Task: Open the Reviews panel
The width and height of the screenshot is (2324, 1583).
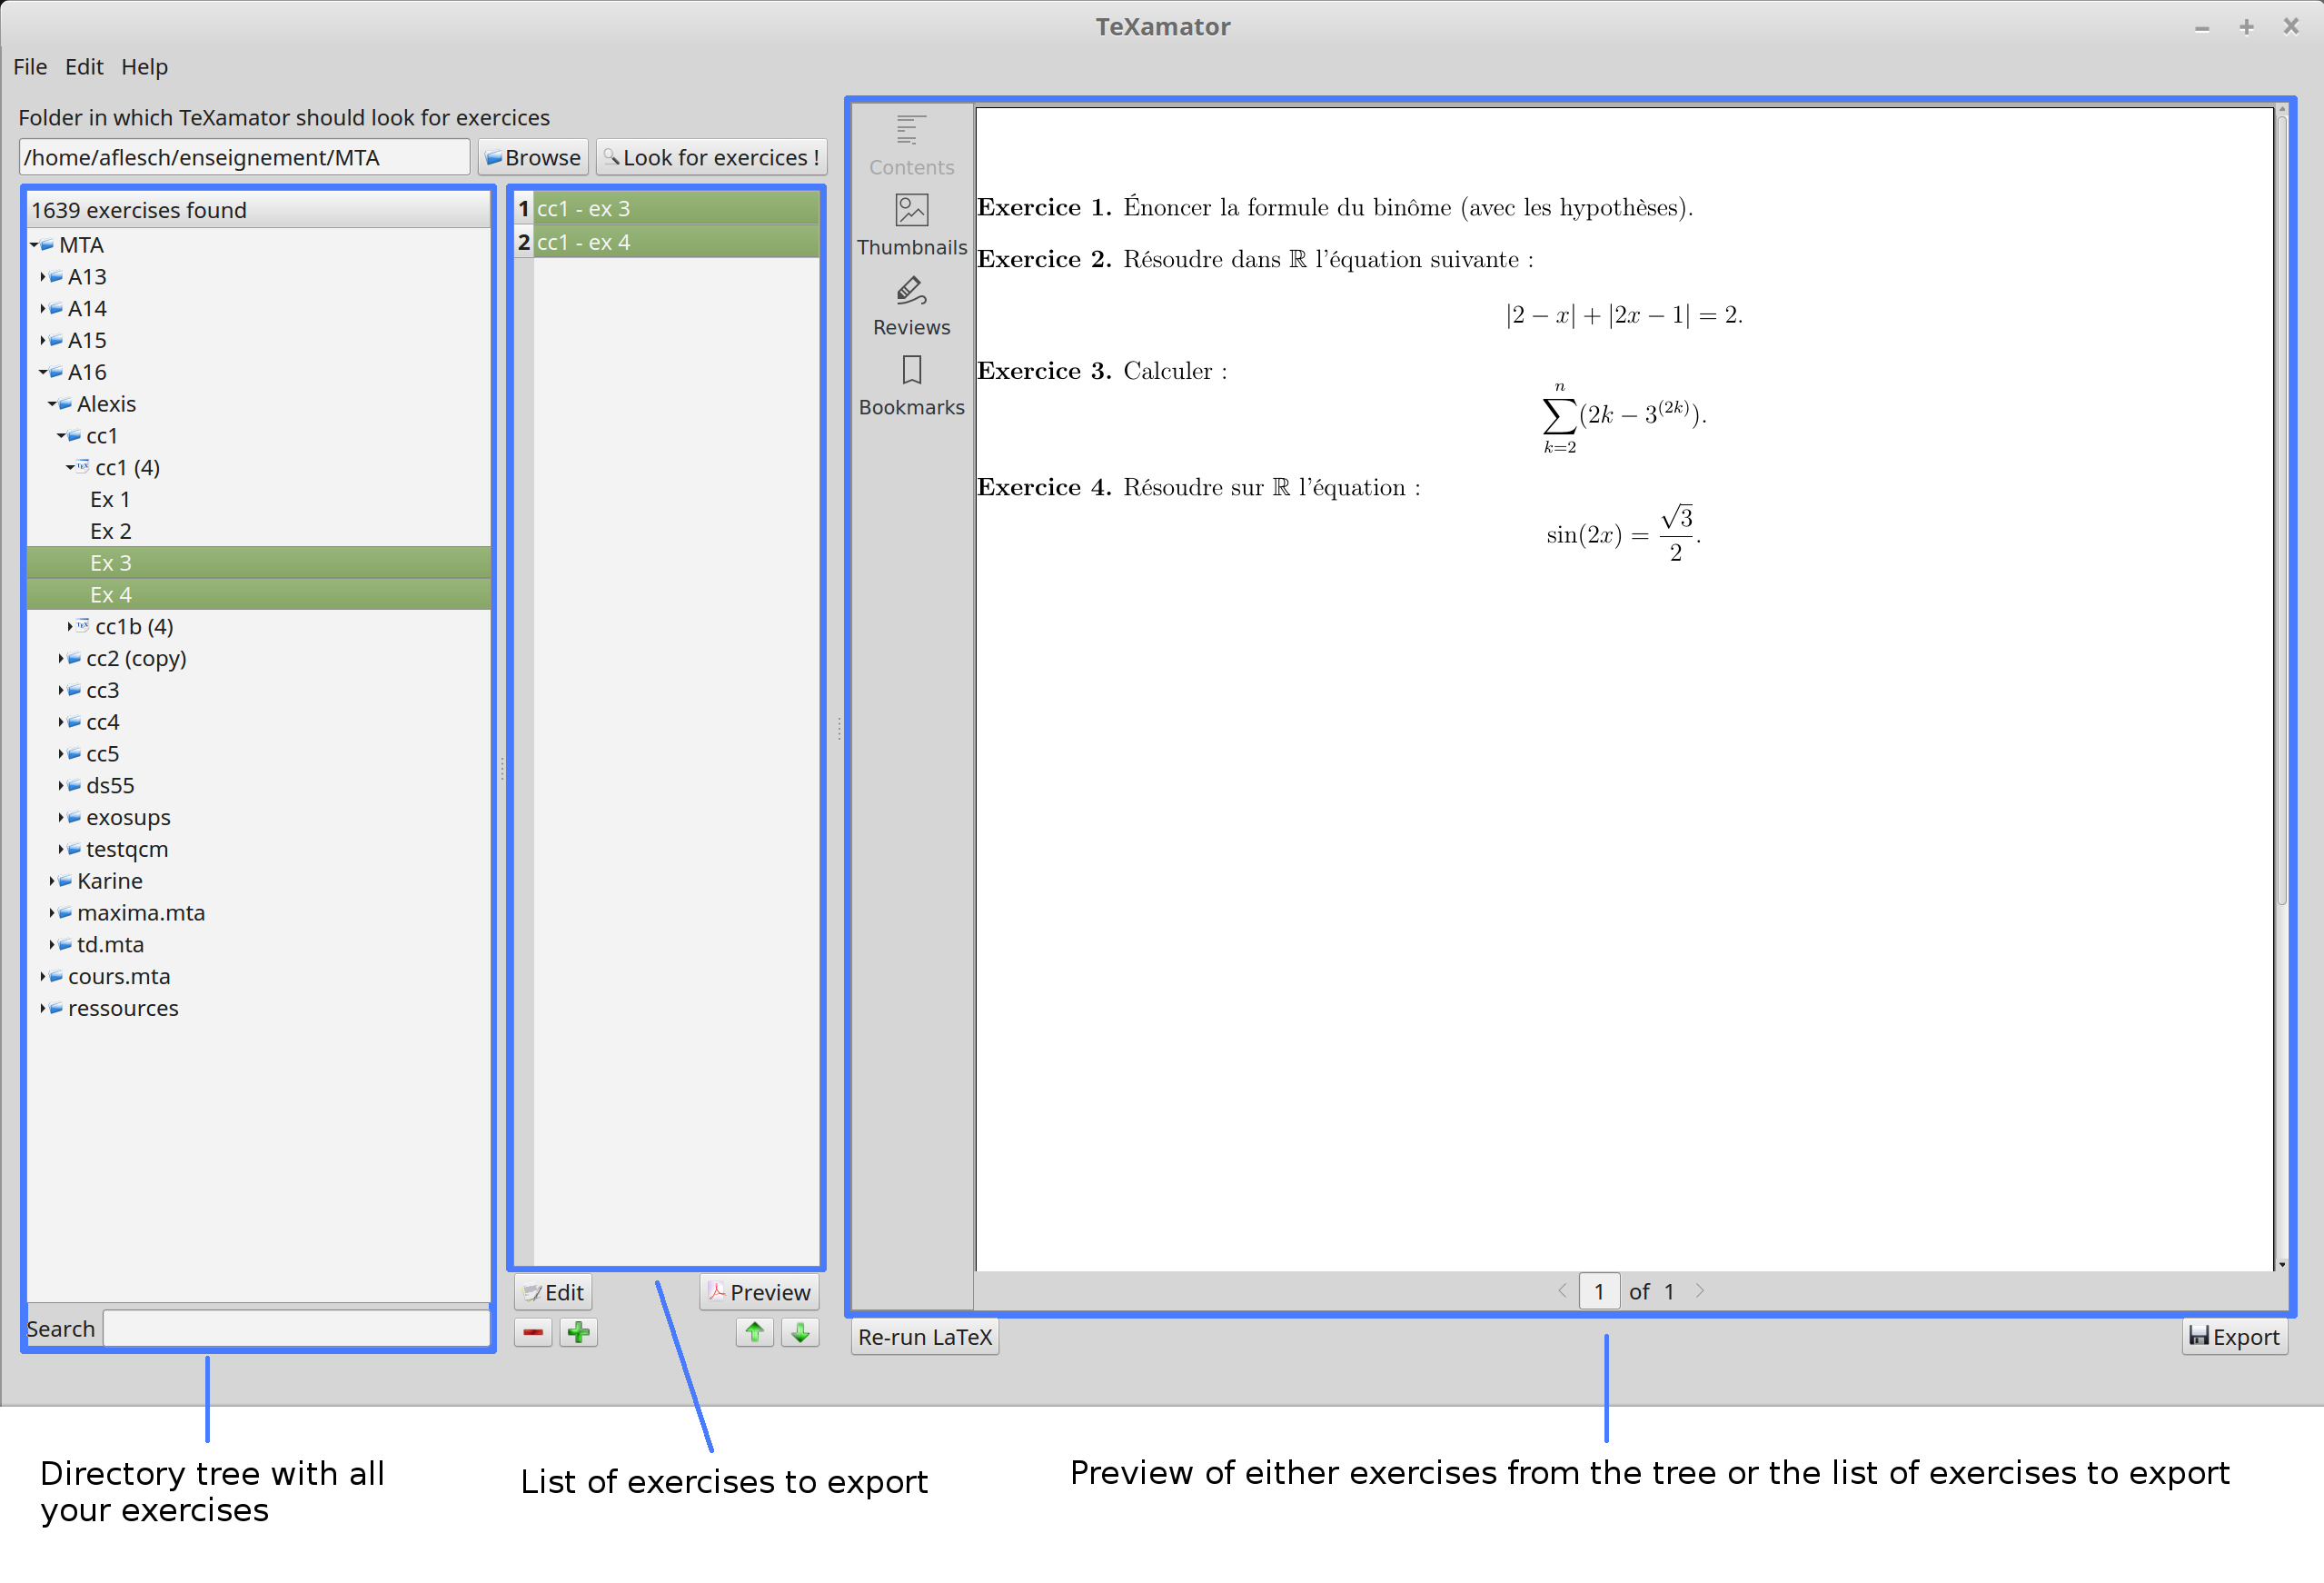Action: (911, 306)
